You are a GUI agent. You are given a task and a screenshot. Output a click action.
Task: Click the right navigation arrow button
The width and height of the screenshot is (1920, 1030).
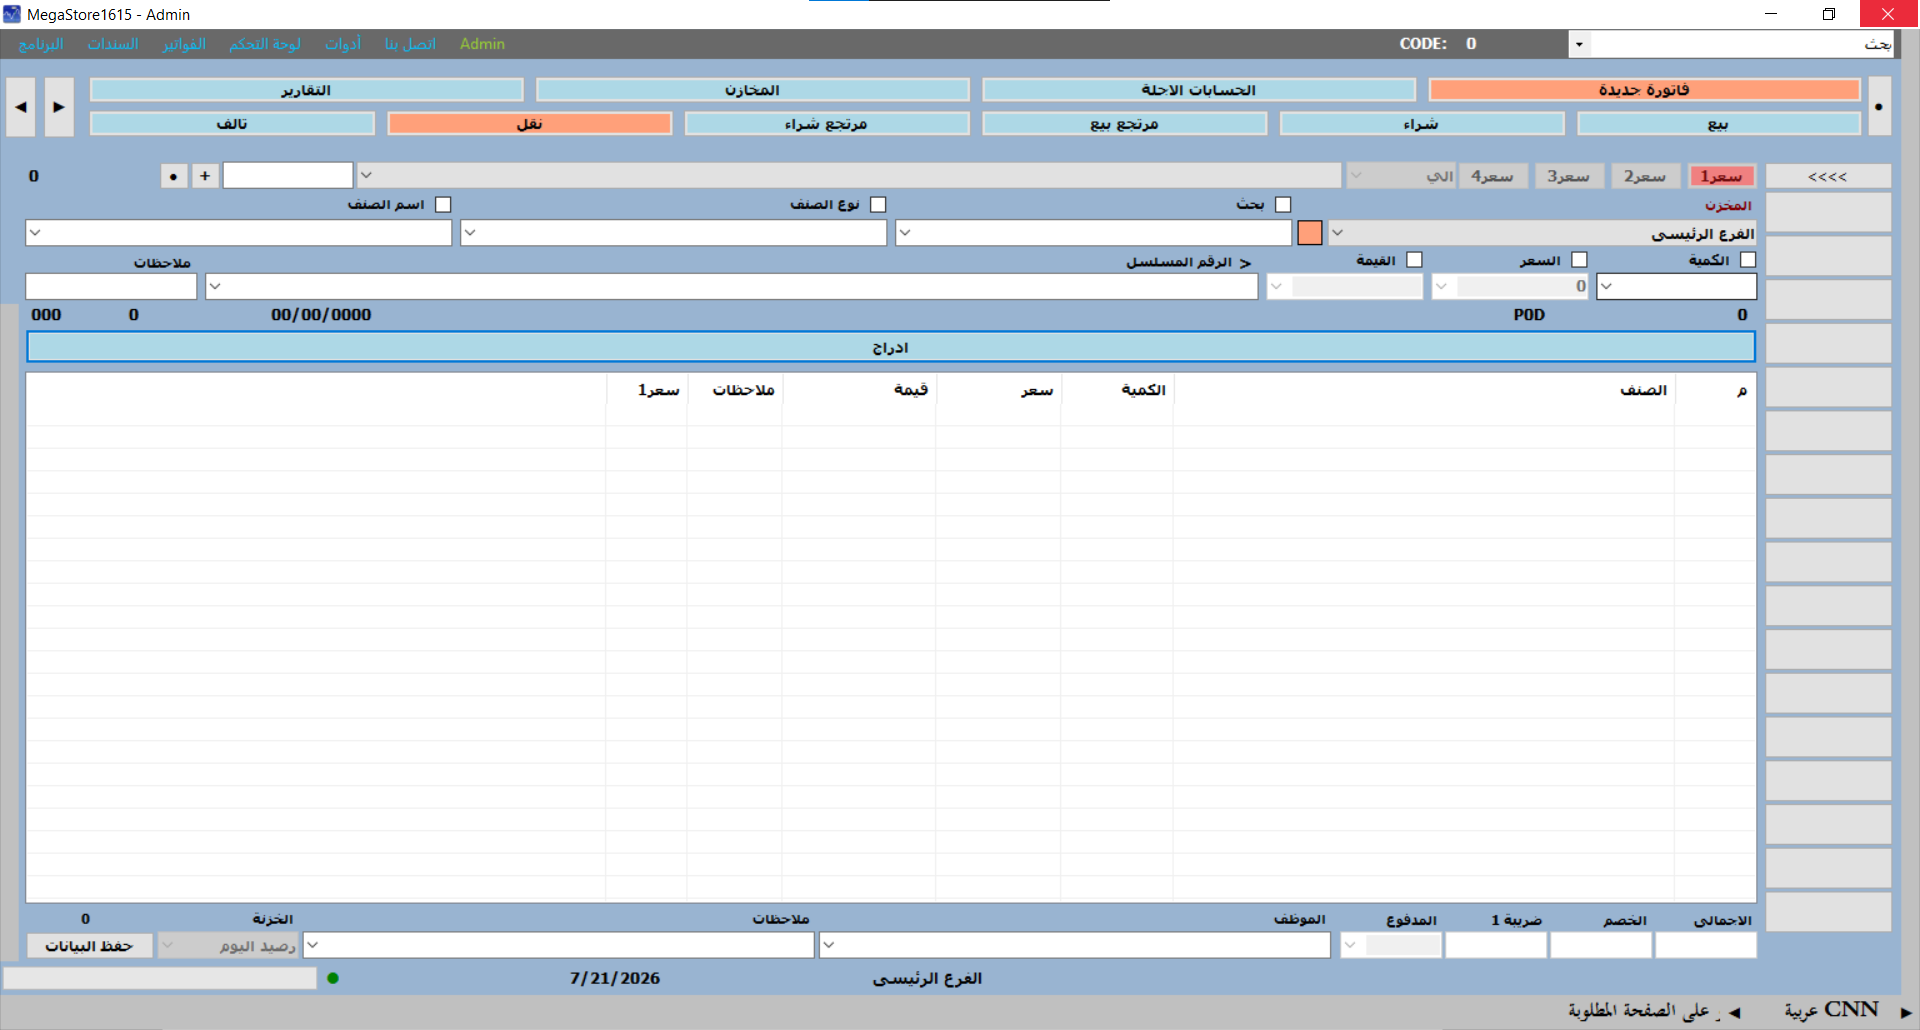(59, 107)
